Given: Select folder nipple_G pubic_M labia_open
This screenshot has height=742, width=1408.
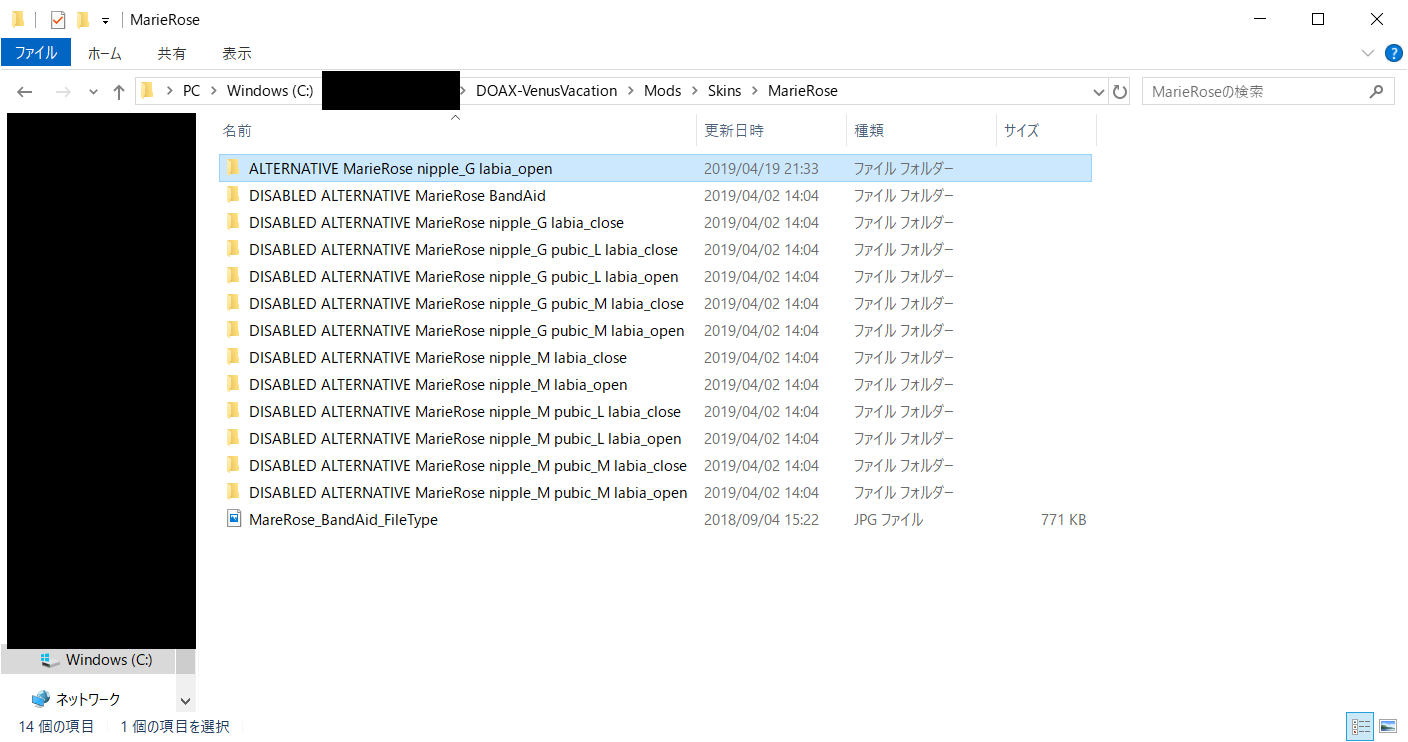Looking at the screenshot, I should [x=655, y=330].
